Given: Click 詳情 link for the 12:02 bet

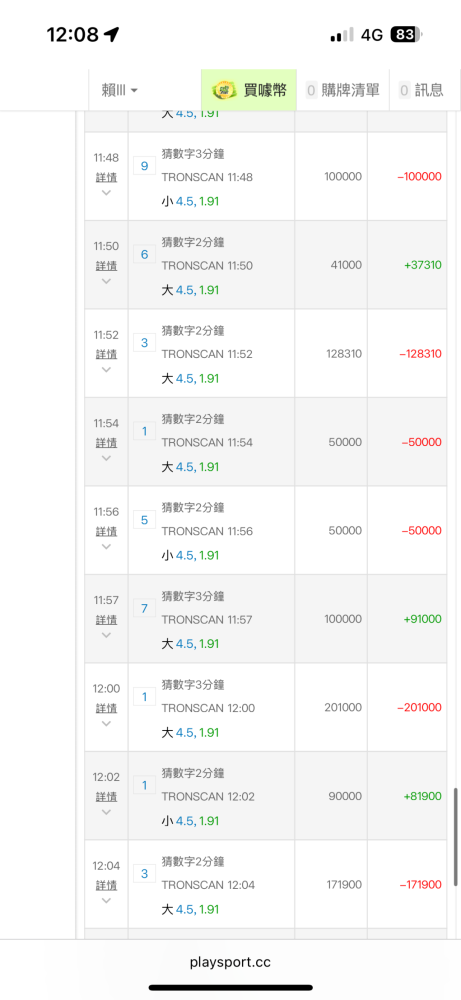Looking at the screenshot, I should coord(106,797).
